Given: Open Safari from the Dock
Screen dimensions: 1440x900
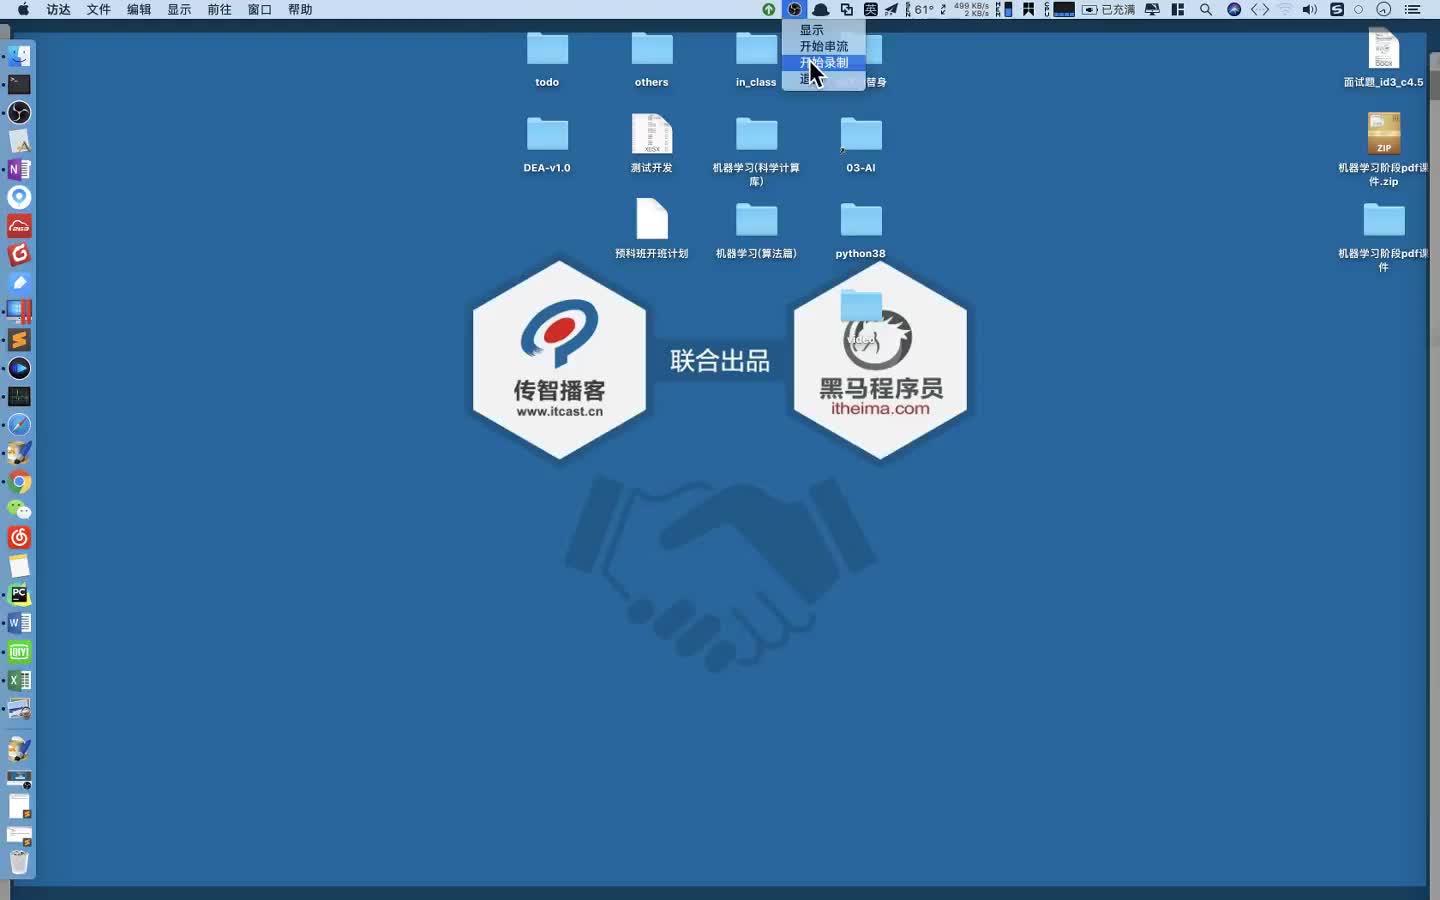Looking at the screenshot, I should [x=19, y=425].
